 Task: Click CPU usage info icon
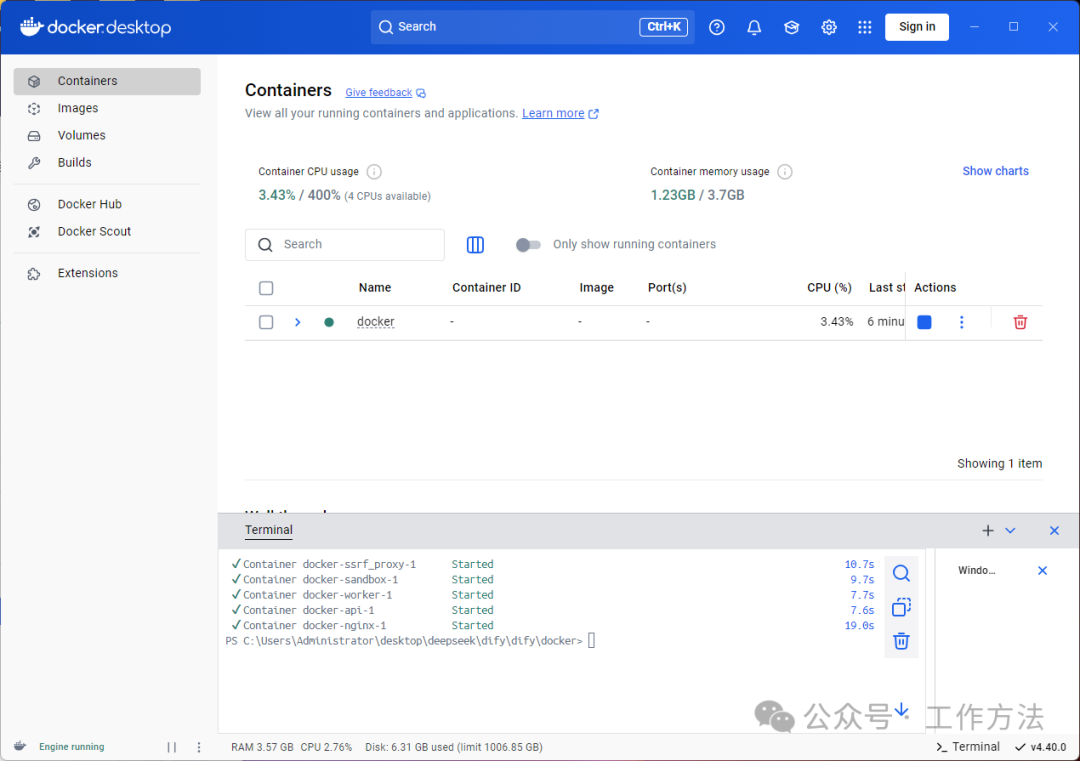click(374, 171)
